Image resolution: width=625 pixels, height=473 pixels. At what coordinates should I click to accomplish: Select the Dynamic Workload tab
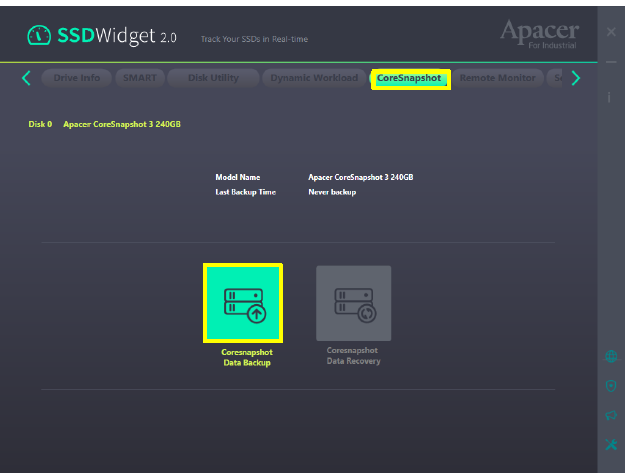point(314,78)
